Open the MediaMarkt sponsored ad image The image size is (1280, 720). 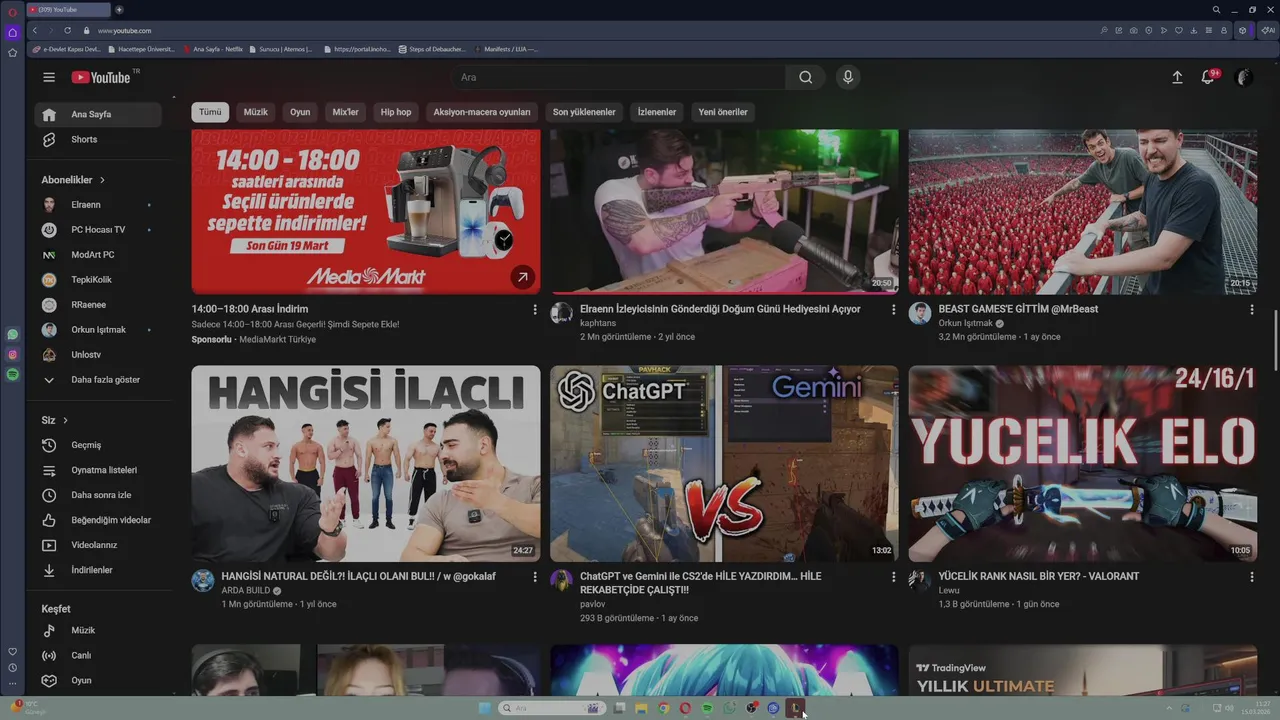pos(366,212)
